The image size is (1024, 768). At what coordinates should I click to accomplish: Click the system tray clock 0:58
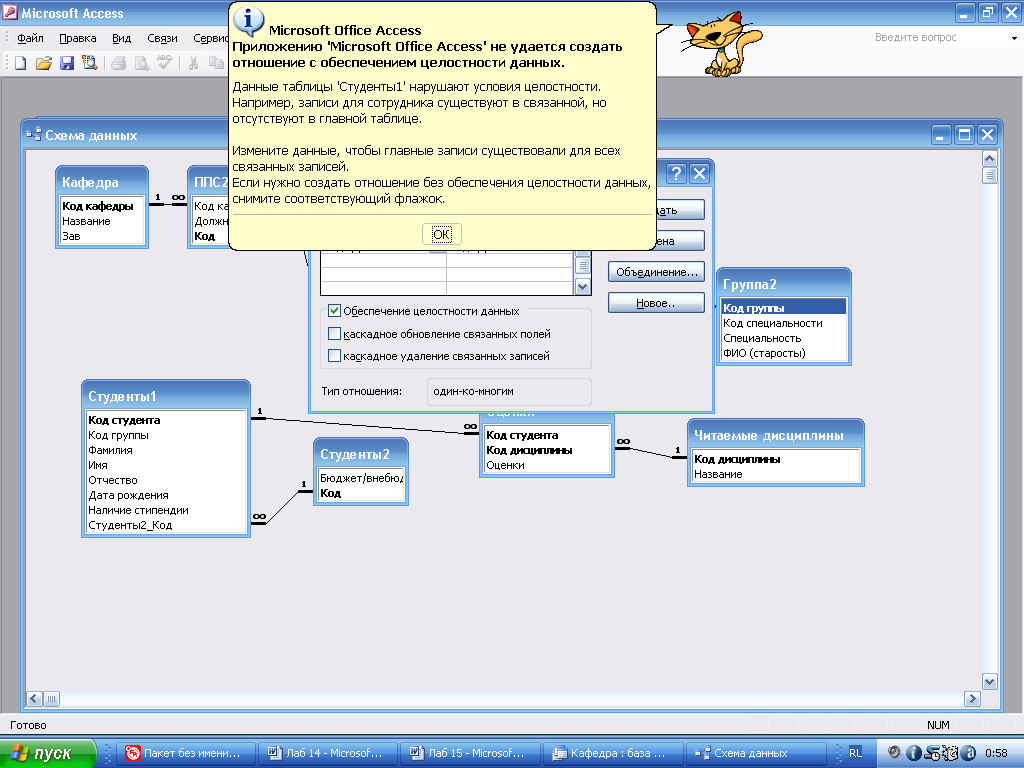click(x=996, y=753)
